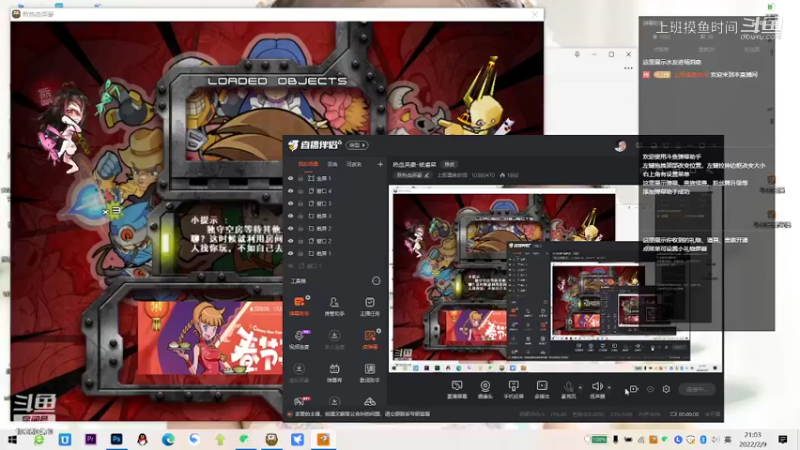The width and height of the screenshot is (800, 450).
Task: Toggle visibility of the 截屏 1 source
Action: [291, 254]
